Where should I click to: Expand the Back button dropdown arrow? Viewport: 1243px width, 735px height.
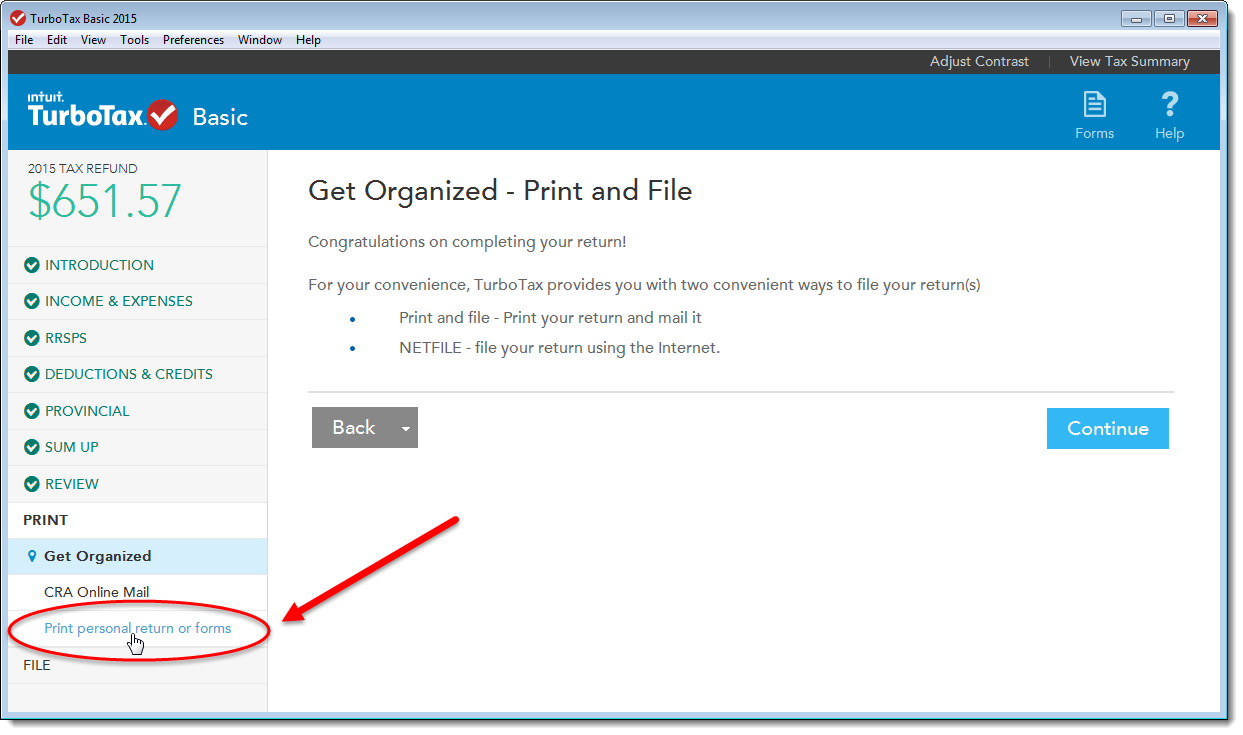click(405, 428)
